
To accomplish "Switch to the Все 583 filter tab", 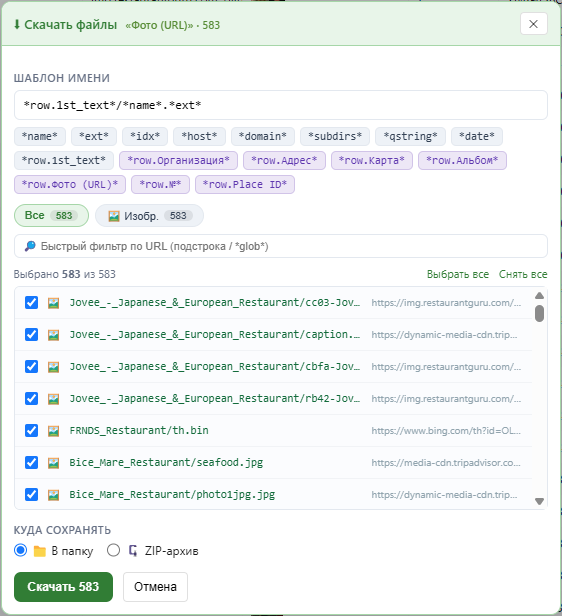I will click(51, 216).
